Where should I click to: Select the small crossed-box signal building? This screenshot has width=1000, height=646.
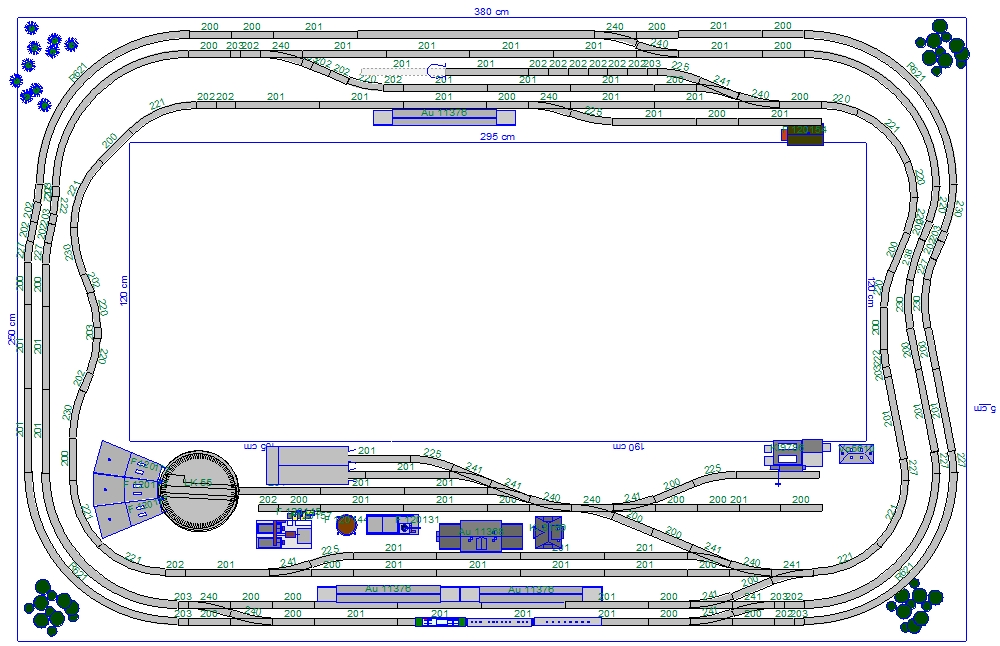[856, 453]
